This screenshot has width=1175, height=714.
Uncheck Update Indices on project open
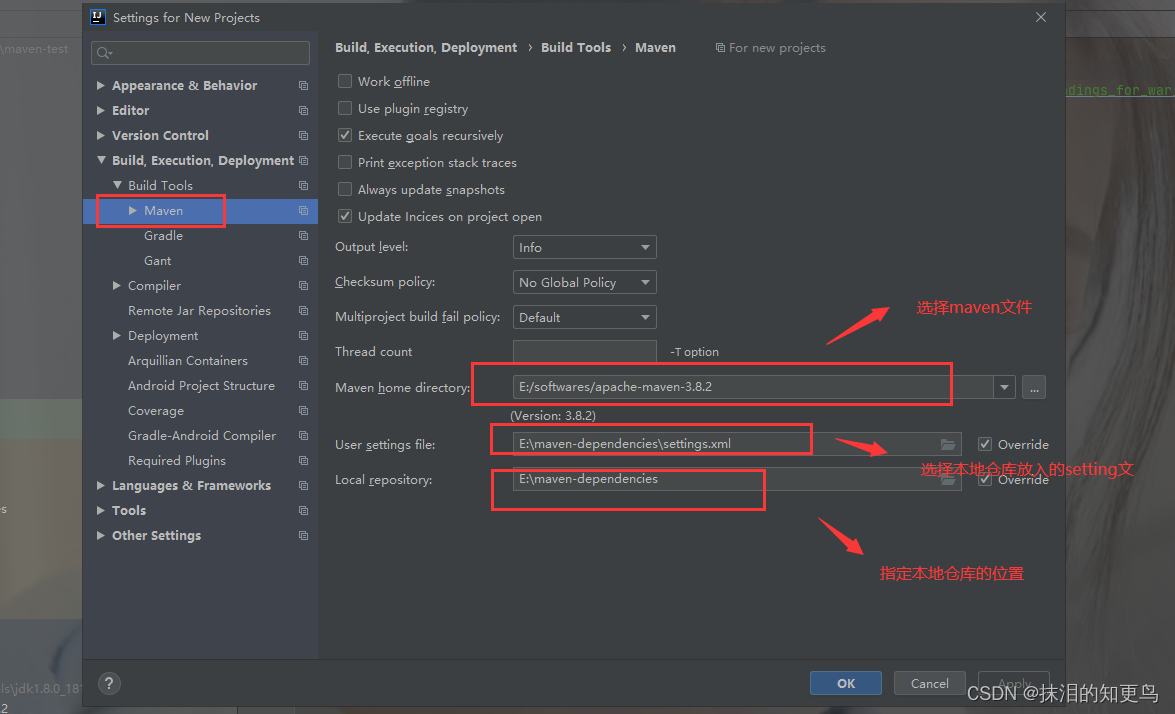(x=345, y=216)
